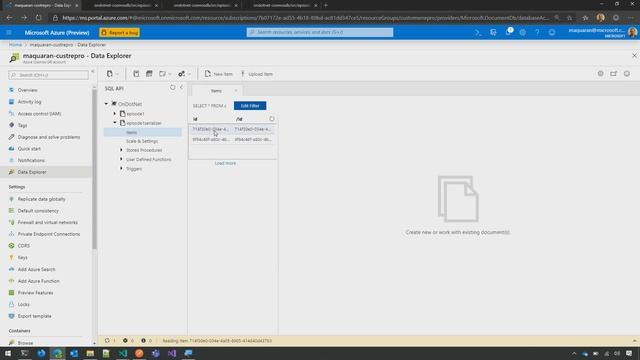This screenshot has height=360, width=640.
Task: Expand the episode1 container
Action: click(115, 113)
